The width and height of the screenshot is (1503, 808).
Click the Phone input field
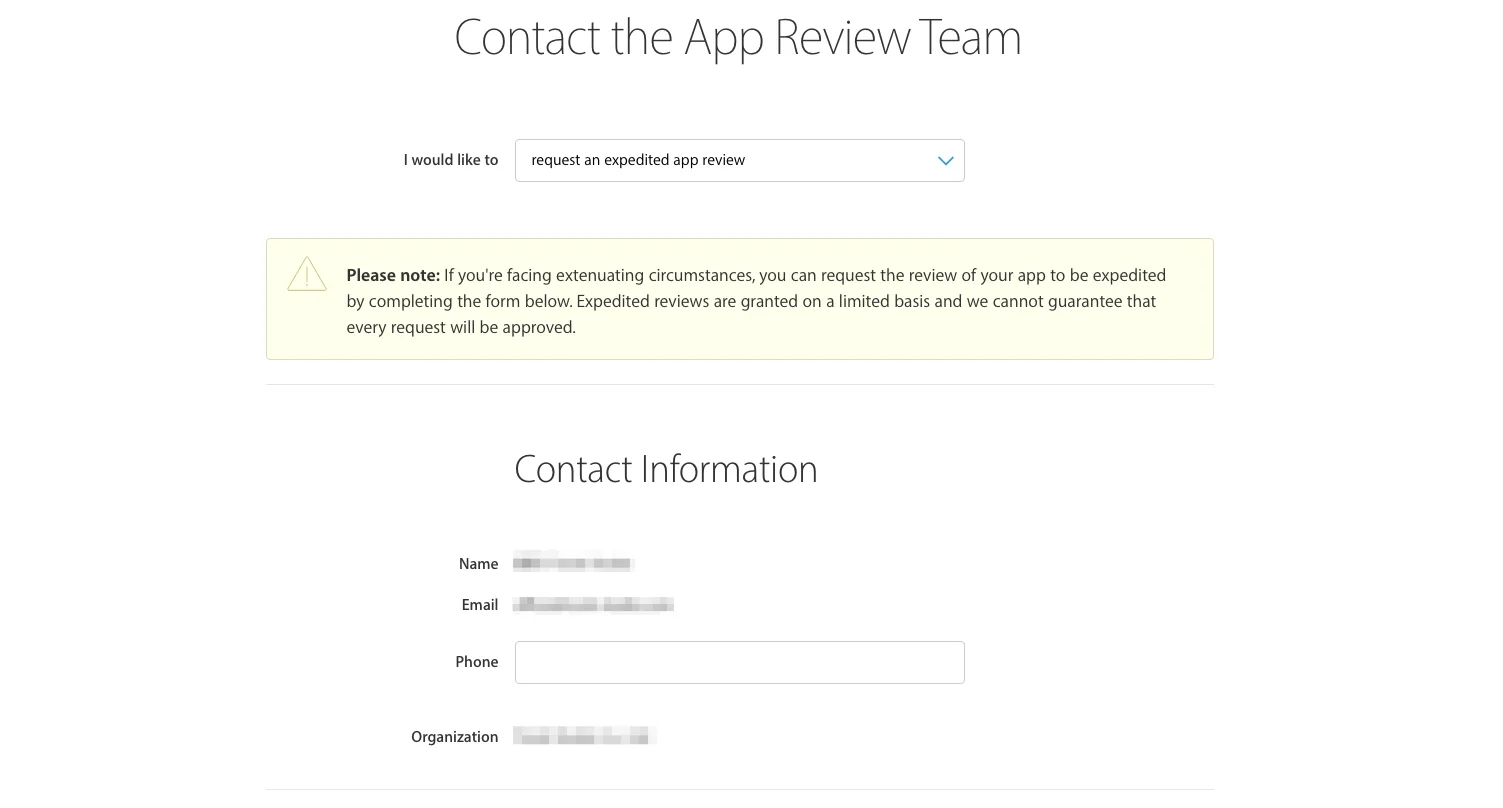click(739, 662)
